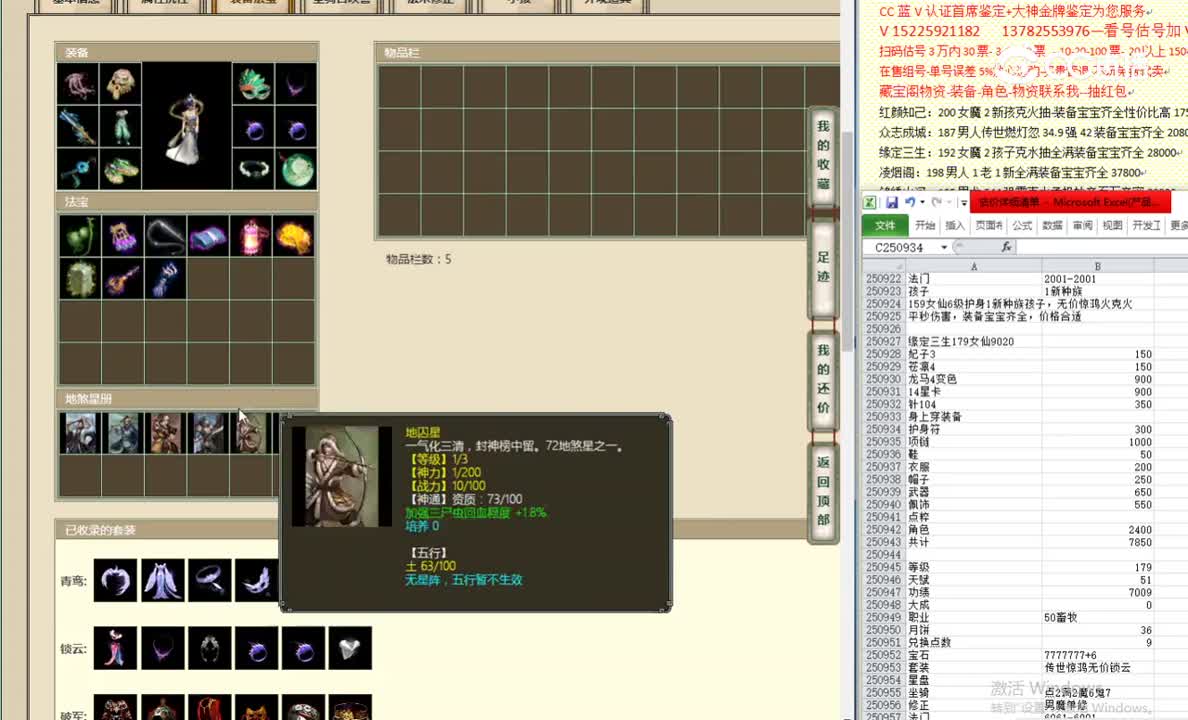
Task: Open 我的还价 side button
Action: pyautogui.click(x=823, y=379)
